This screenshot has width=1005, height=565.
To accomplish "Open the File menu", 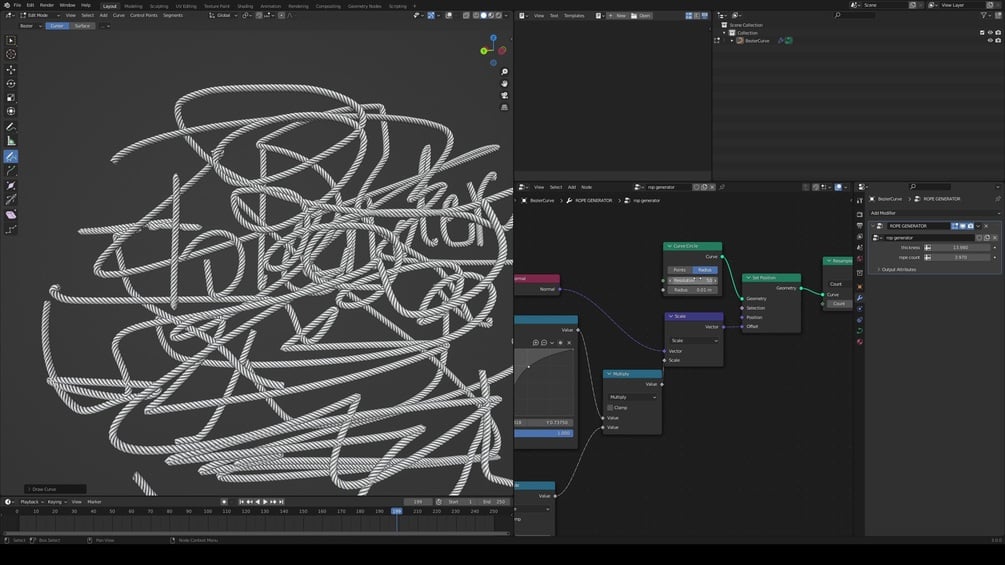I will pos(17,5).
